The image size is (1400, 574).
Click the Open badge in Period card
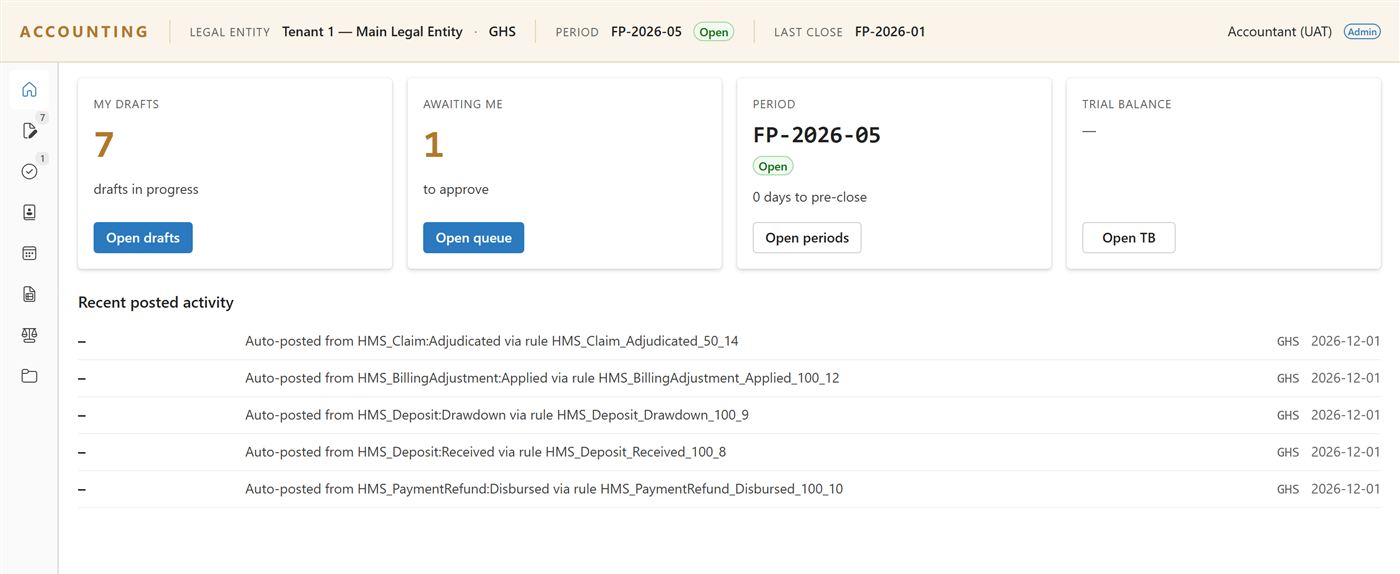pyautogui.click(x=773, y=166)
